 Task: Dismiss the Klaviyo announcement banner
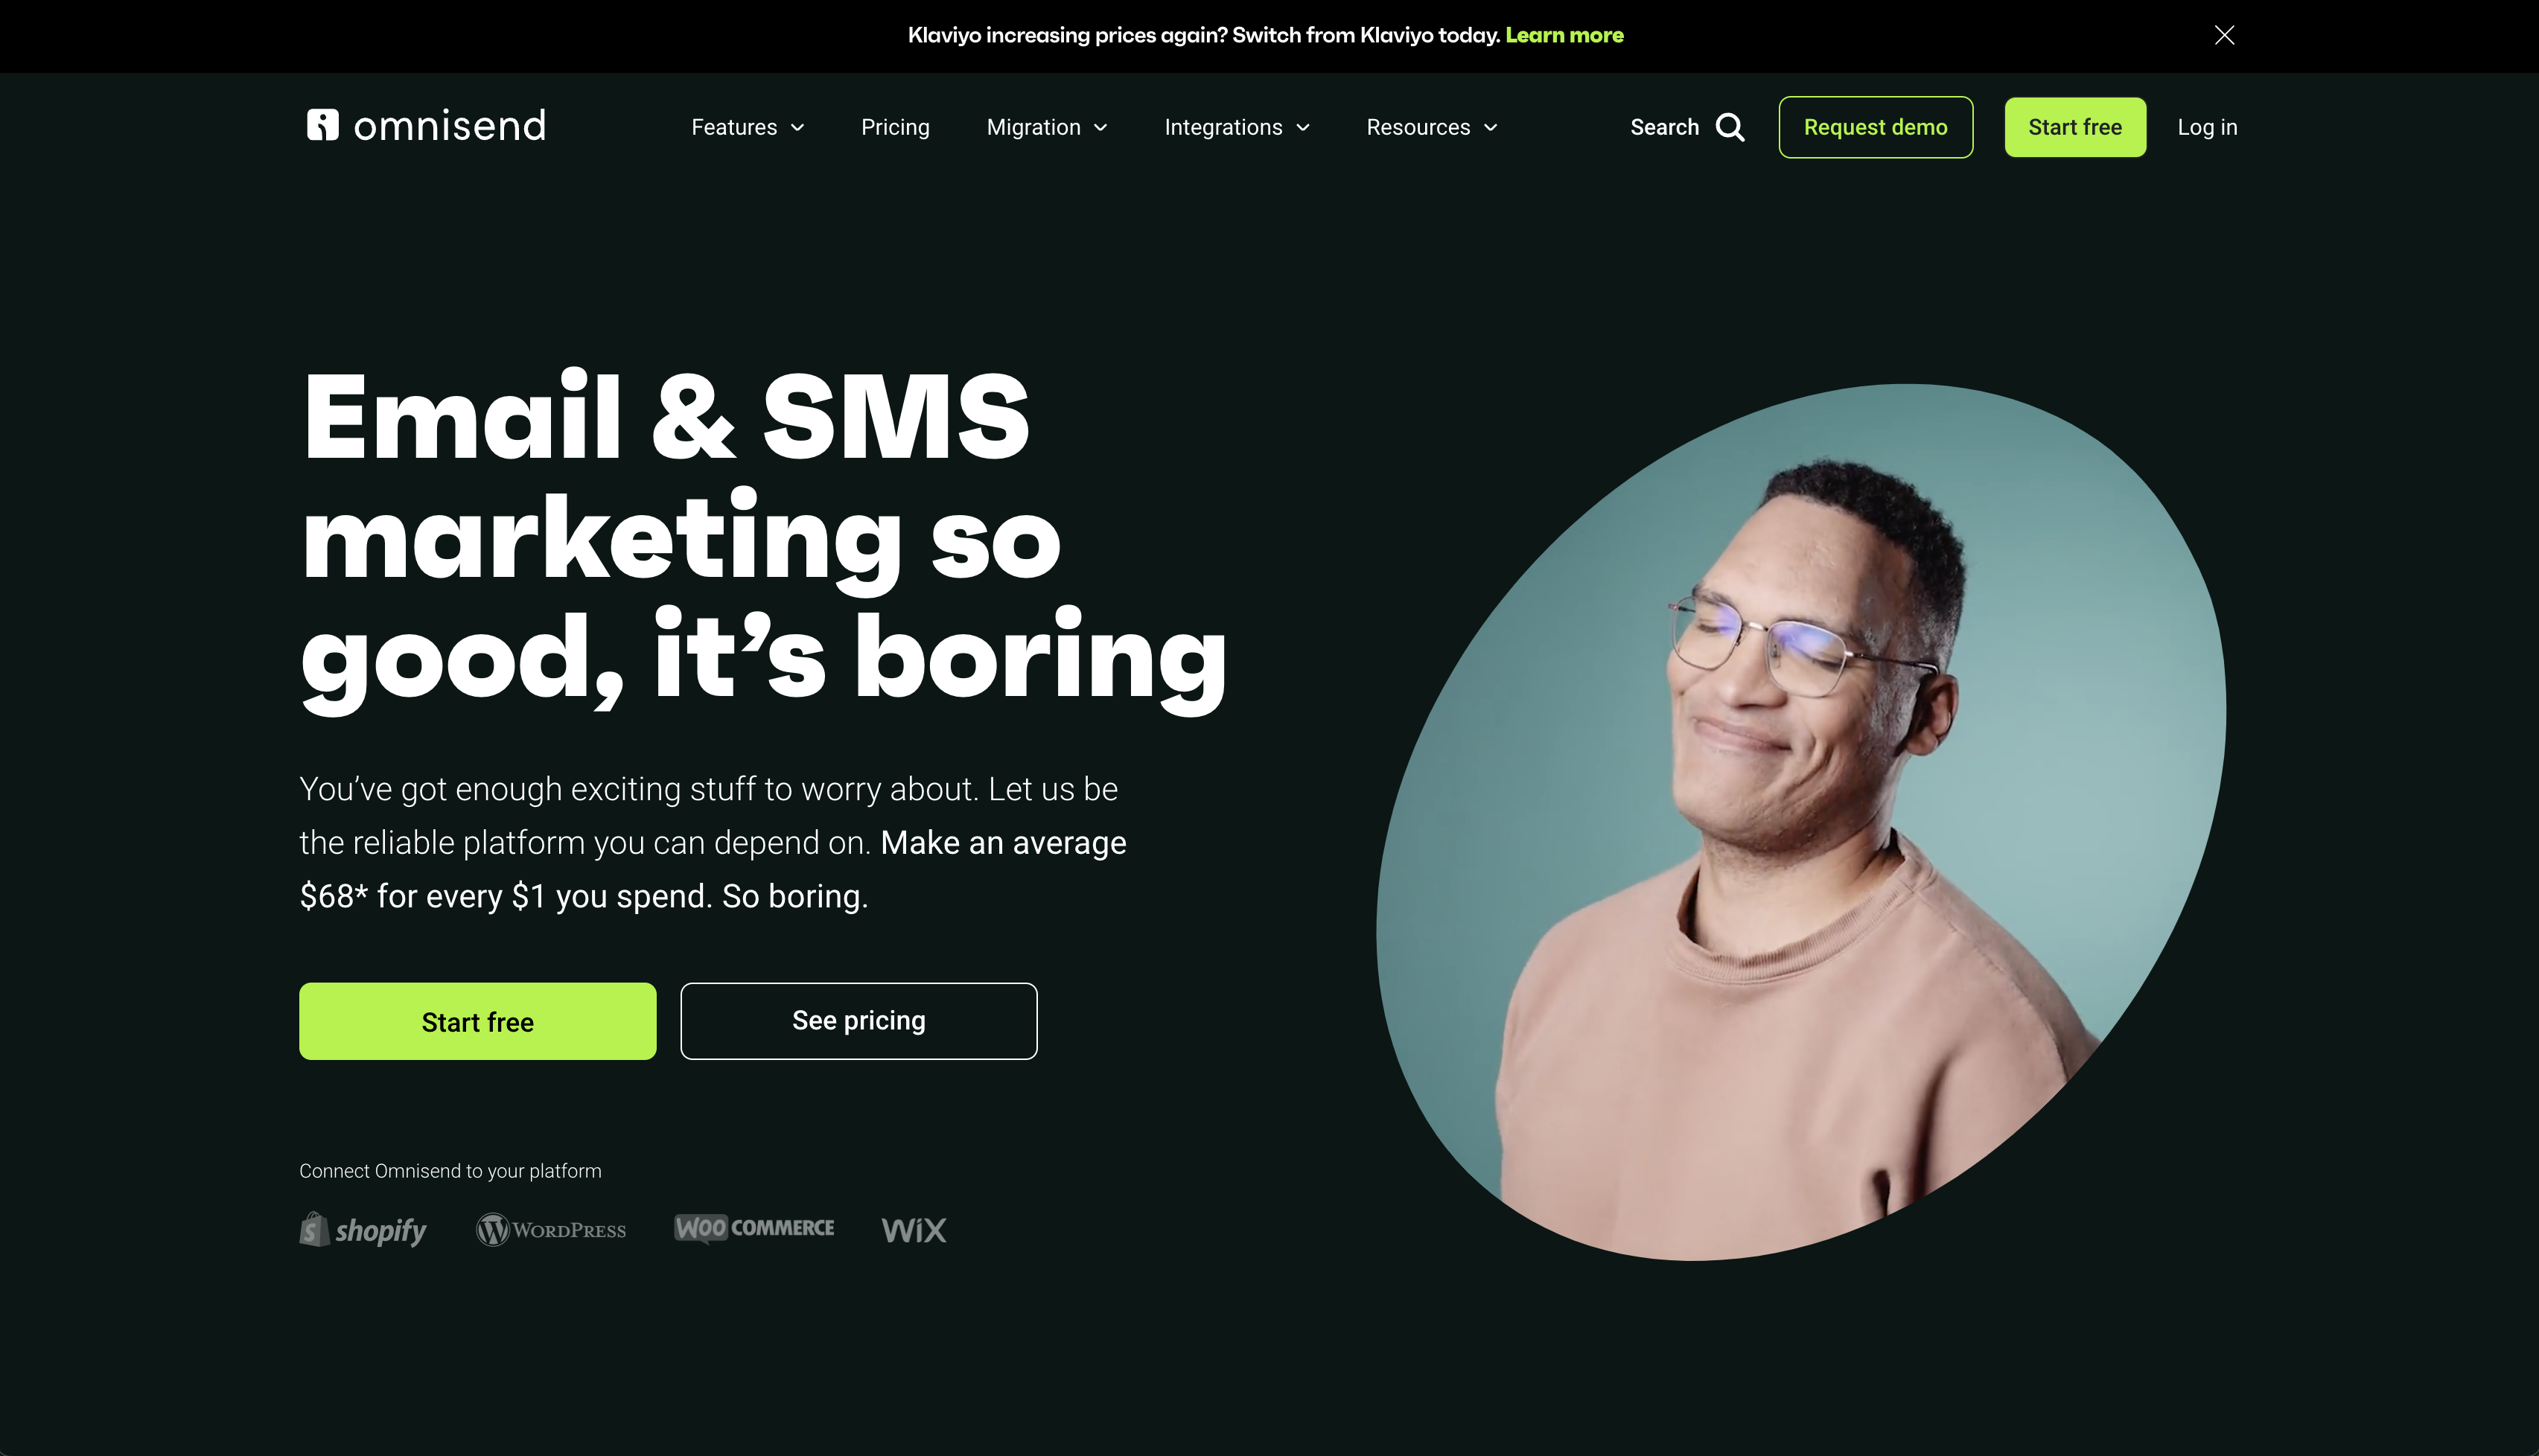2224,35
